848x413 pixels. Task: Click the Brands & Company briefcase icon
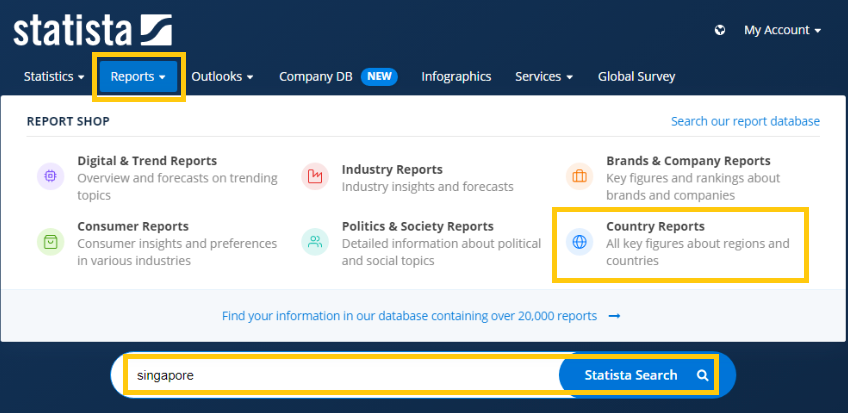tap(579, 176)
